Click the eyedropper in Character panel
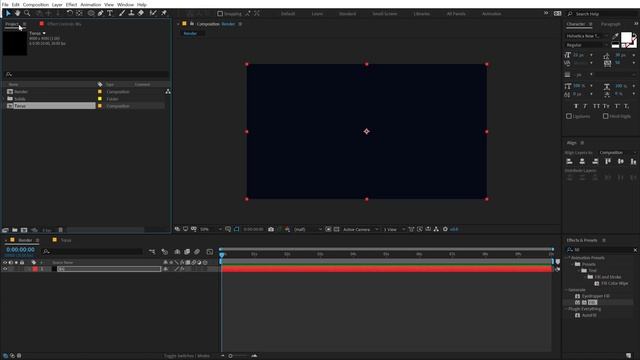Screen dimensions: 640x360 pos(616,36)
